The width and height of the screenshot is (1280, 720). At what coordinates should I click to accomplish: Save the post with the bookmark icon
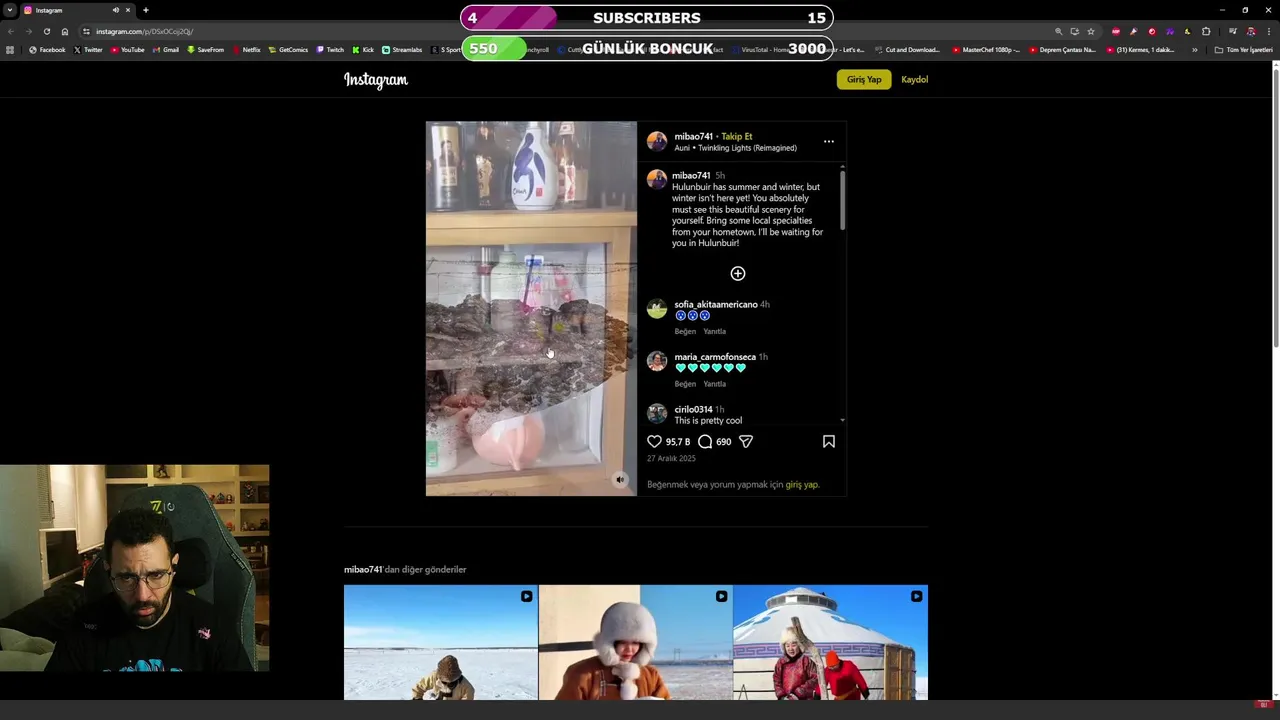(829, 441)
